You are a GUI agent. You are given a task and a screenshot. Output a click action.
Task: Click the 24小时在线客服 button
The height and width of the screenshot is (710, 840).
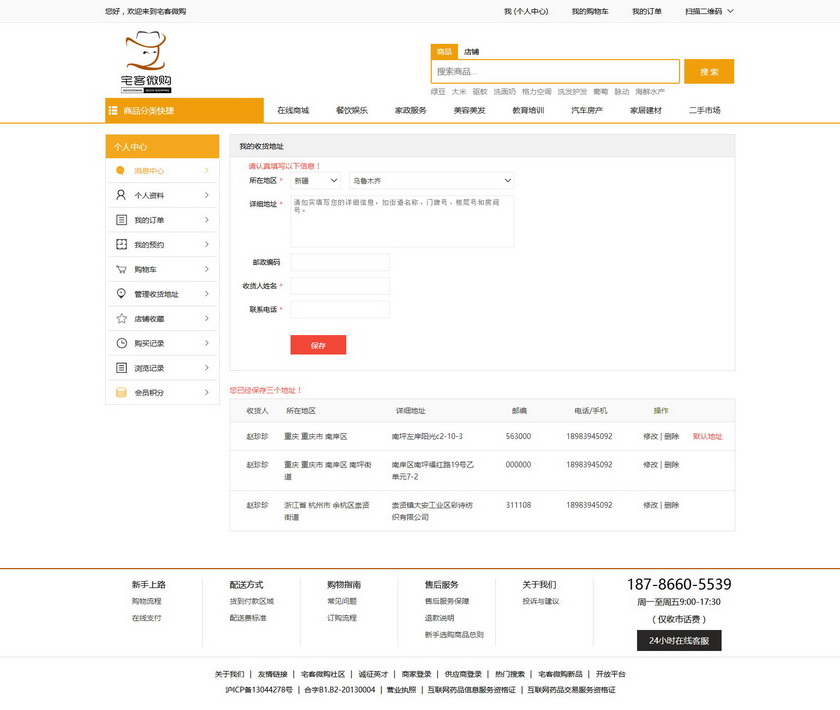pos(679,640)
